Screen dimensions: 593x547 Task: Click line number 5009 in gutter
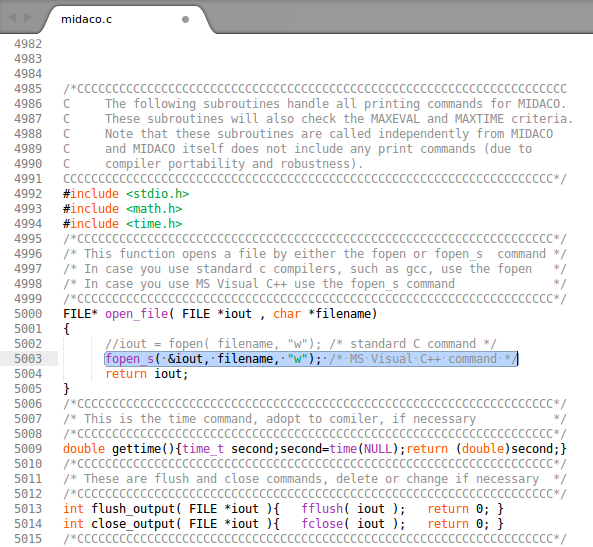28,449
